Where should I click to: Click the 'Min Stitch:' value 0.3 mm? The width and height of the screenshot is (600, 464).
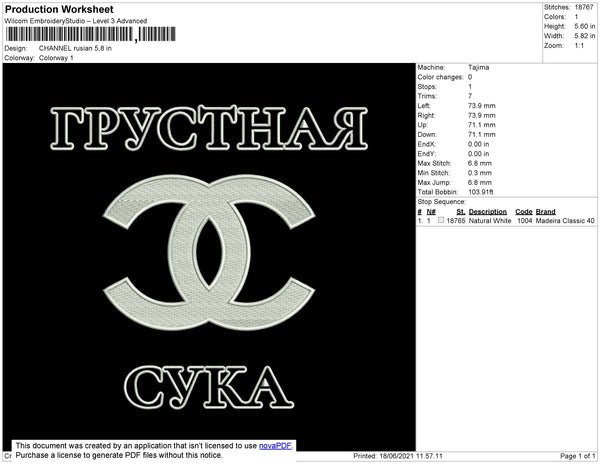pos(480,173)
